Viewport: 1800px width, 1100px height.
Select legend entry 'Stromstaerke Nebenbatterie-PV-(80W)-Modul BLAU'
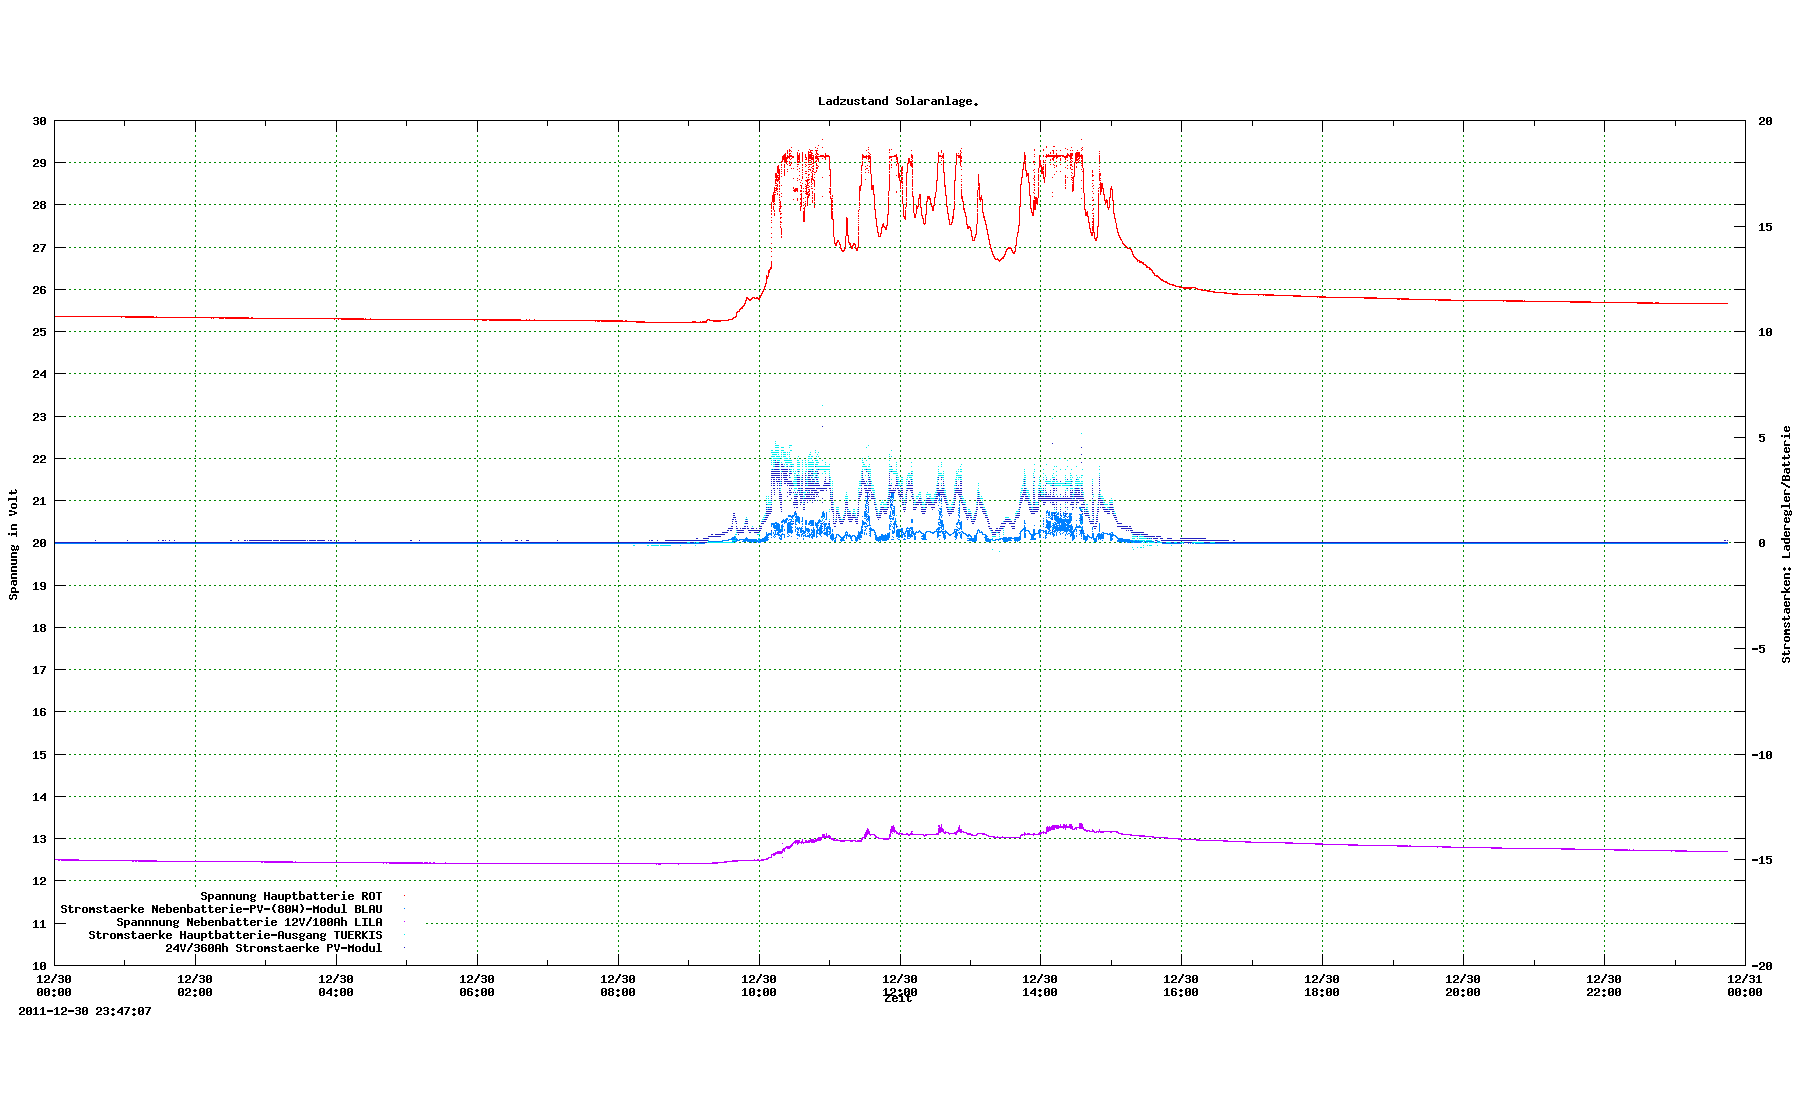(x=221, y=909)
